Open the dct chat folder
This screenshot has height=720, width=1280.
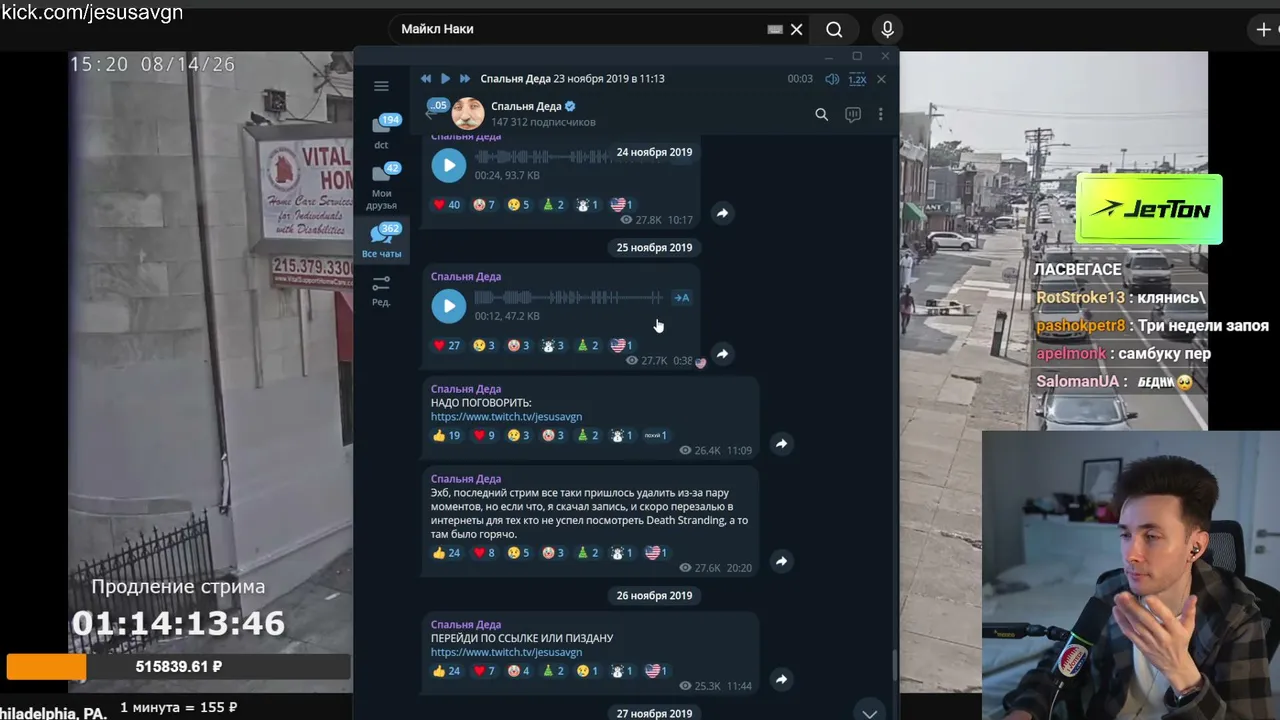coord(381,131)
